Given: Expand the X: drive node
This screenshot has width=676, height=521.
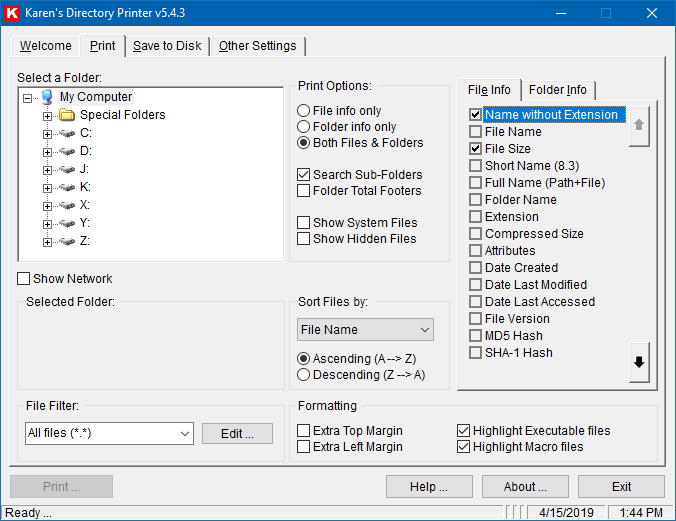Looking at the screenshot, I should [x=47, y=207].
